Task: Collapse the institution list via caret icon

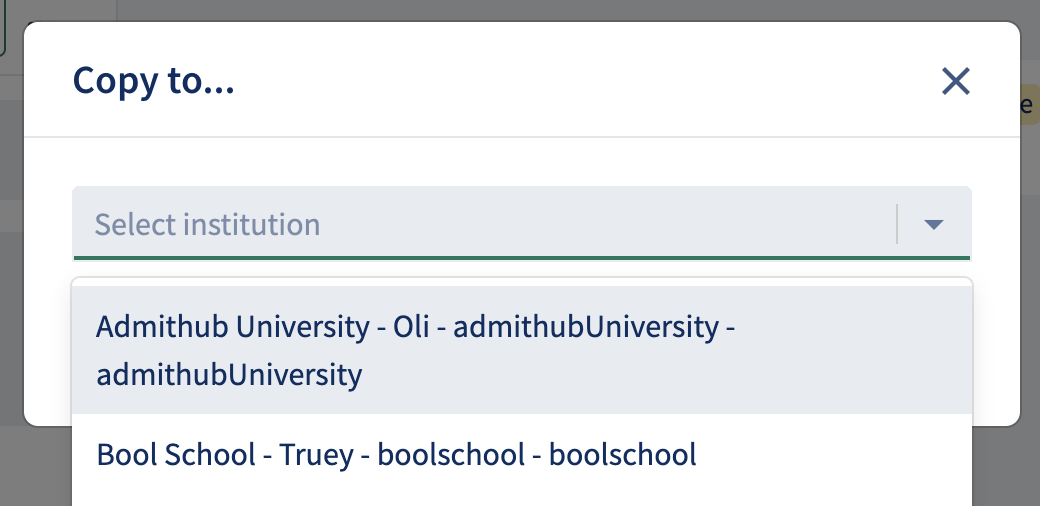Action: pos(934,224)
